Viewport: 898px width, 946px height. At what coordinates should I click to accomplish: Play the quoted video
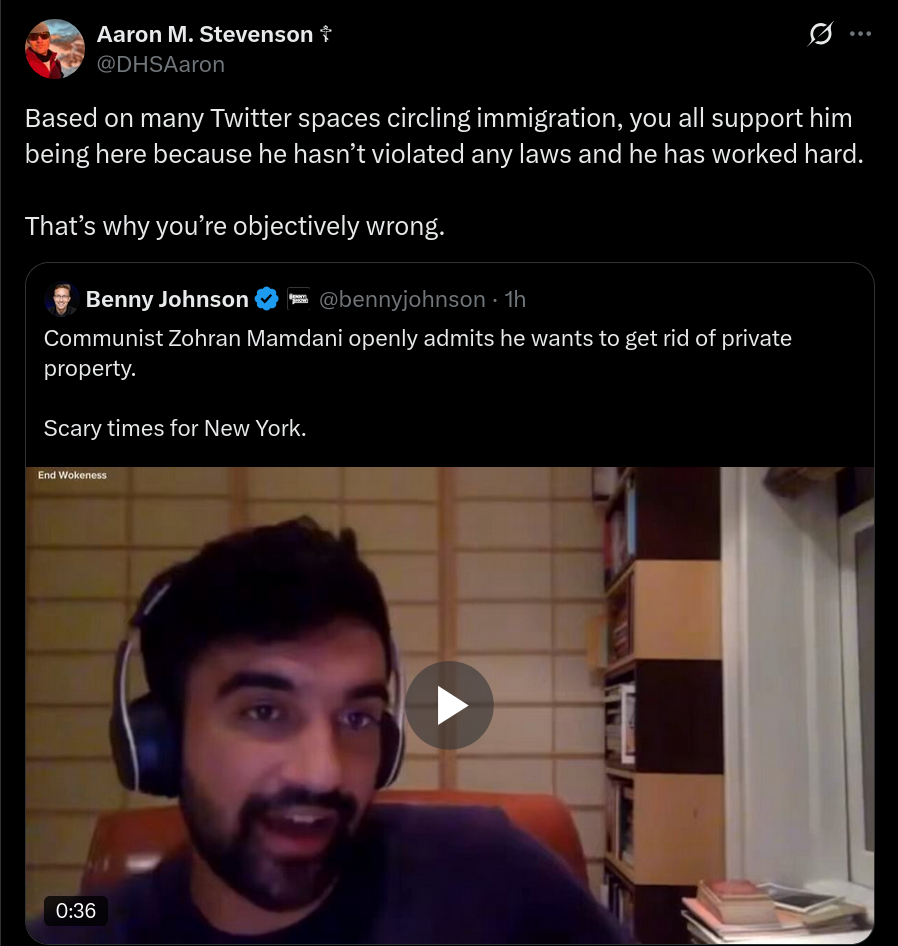tap(449, 705)
